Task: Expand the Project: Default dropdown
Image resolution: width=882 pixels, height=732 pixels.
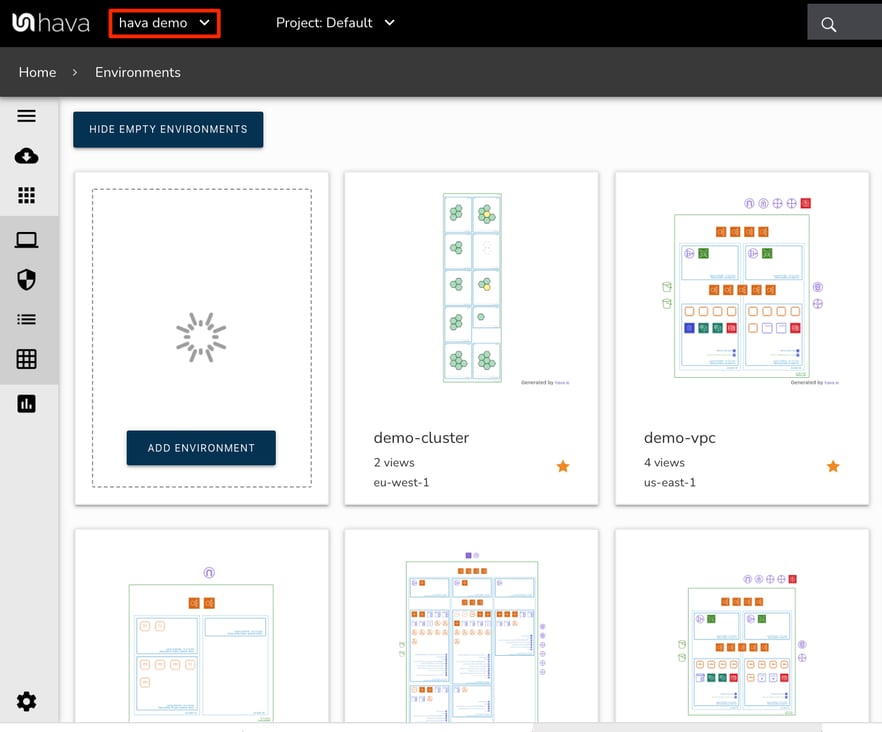Action: pyautogui.click(x=335, y=22)
